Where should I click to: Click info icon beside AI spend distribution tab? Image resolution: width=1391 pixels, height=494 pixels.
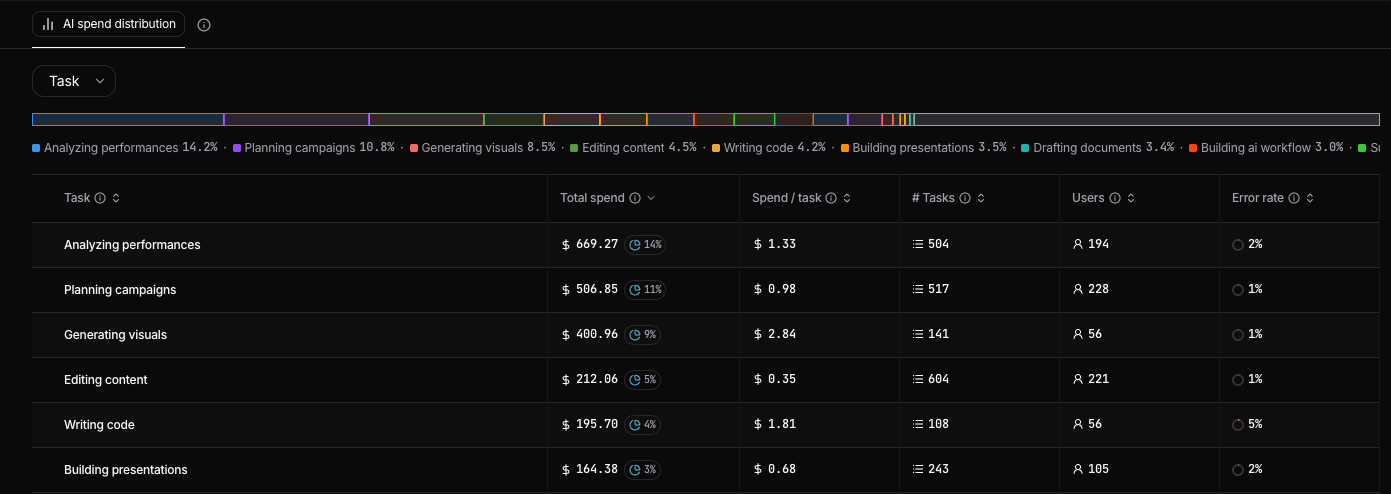point(204,25)
